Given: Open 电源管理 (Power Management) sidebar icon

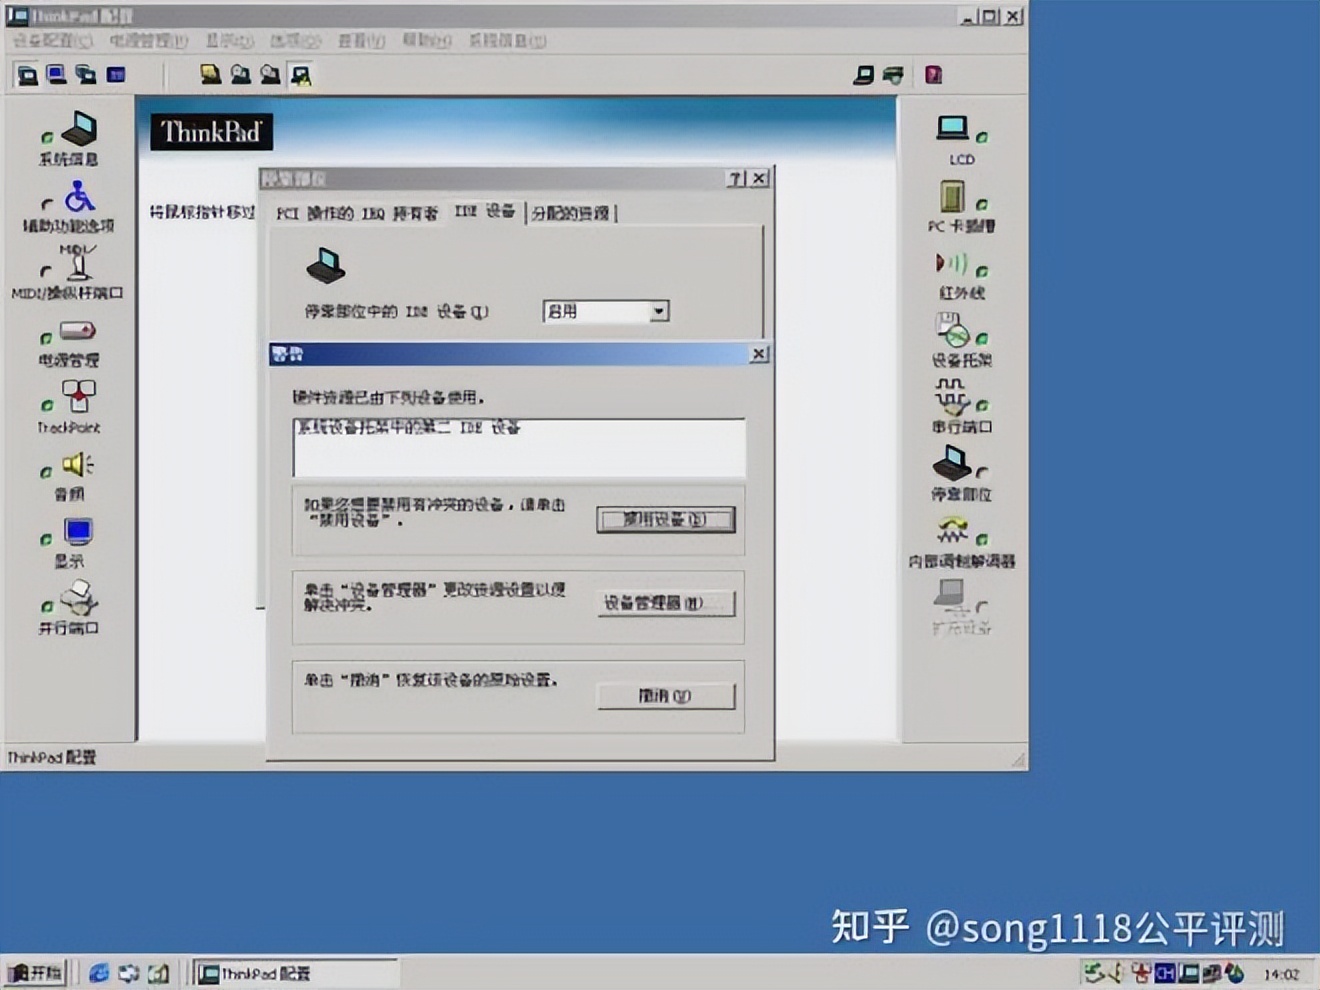Looking at the screenshot, I should point(75,331).
